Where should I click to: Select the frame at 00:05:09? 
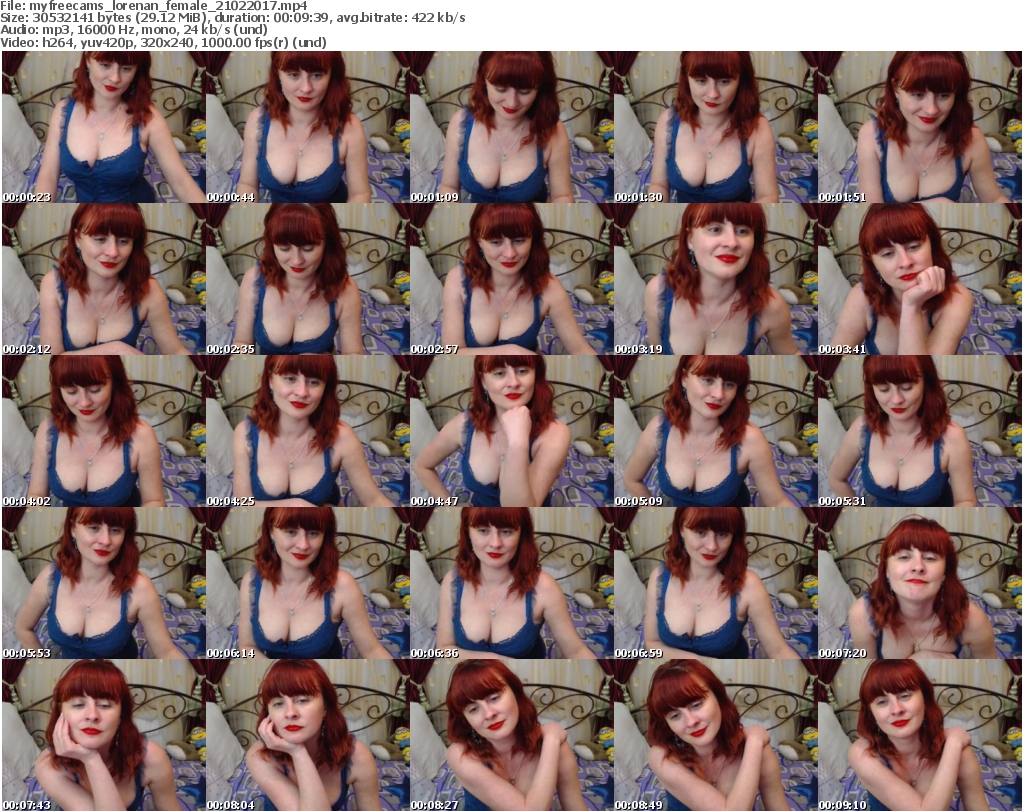click(715, 432)
